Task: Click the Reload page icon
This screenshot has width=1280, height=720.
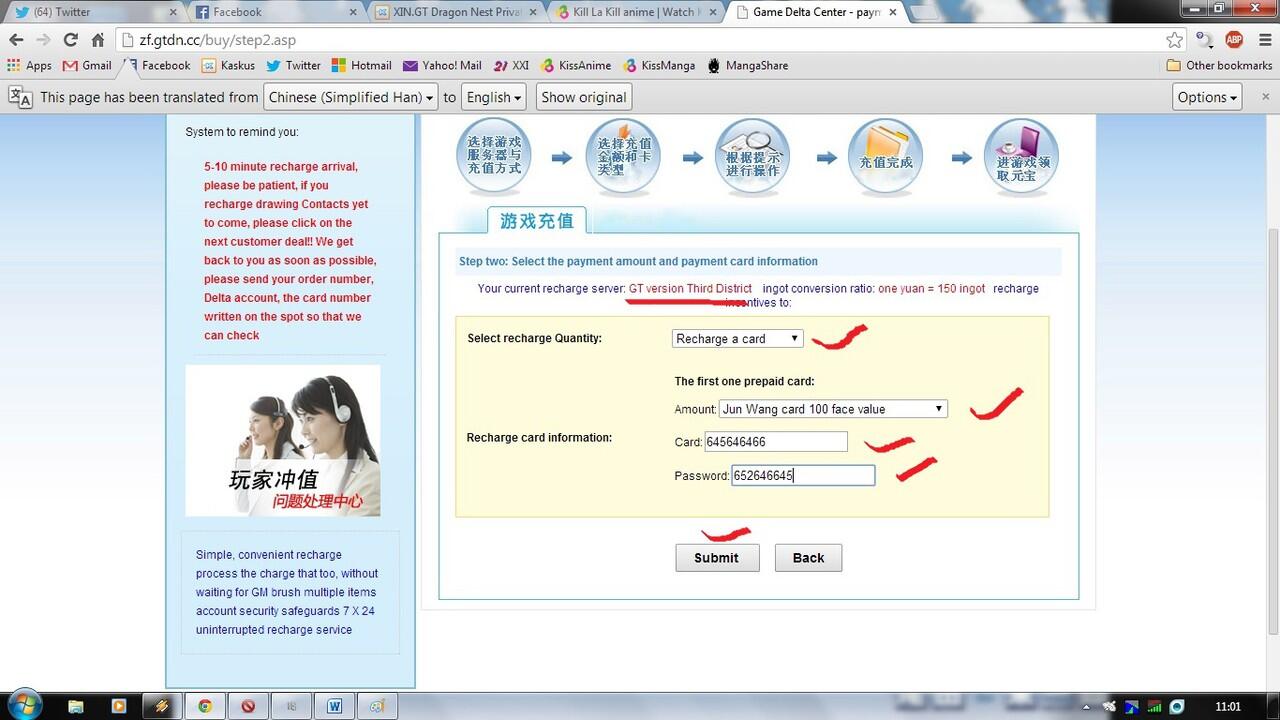Action: tap(69, 40)
